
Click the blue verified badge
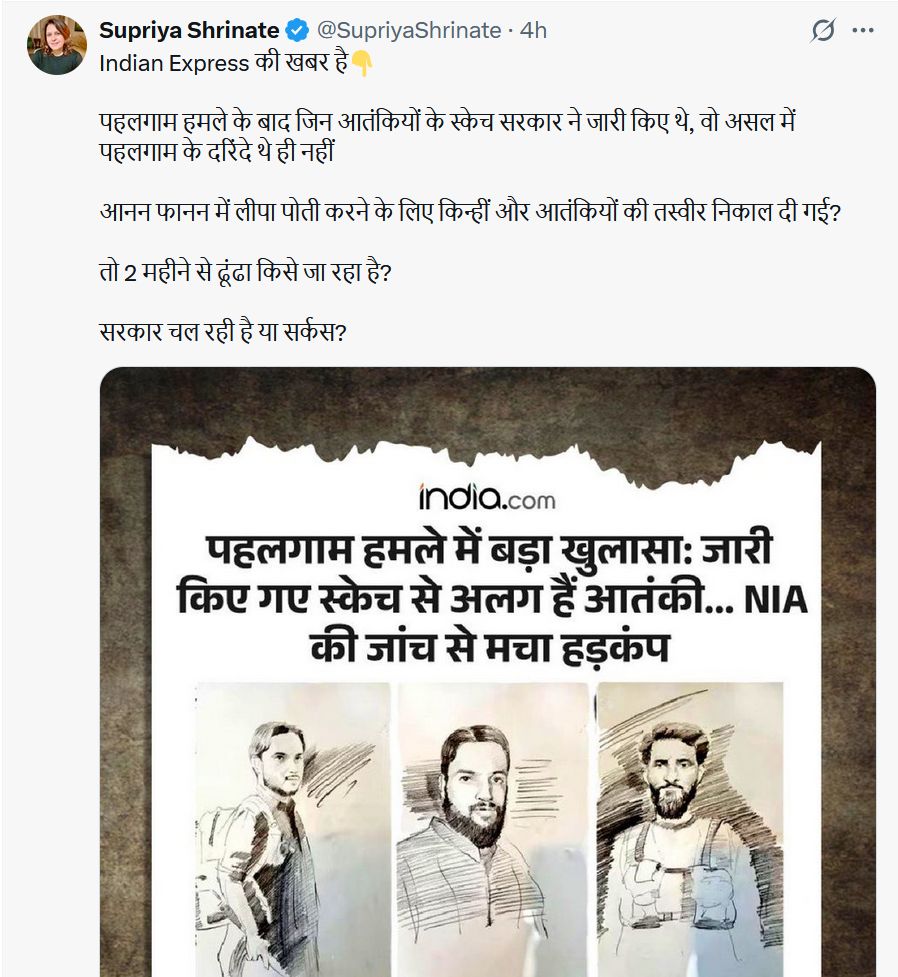click(297, 31)
